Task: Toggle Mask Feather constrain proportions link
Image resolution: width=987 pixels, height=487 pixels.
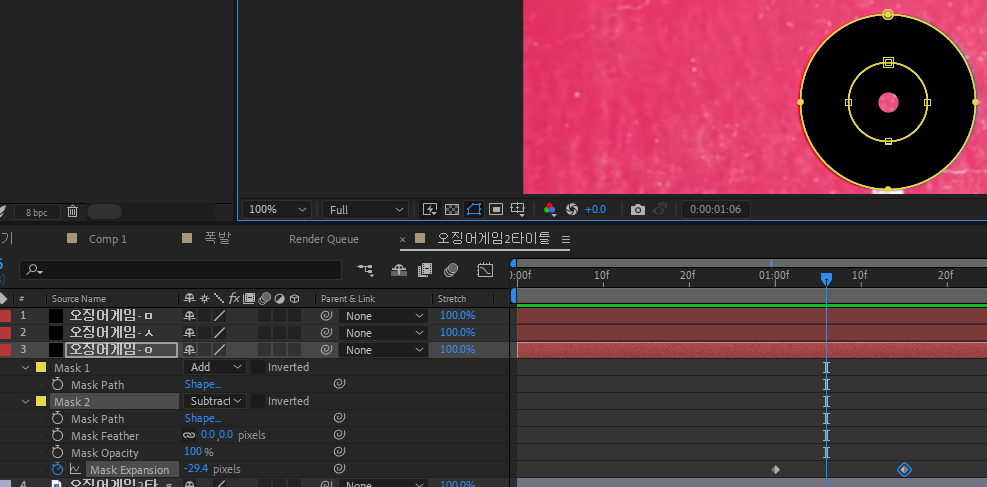Action: (189, 435)
